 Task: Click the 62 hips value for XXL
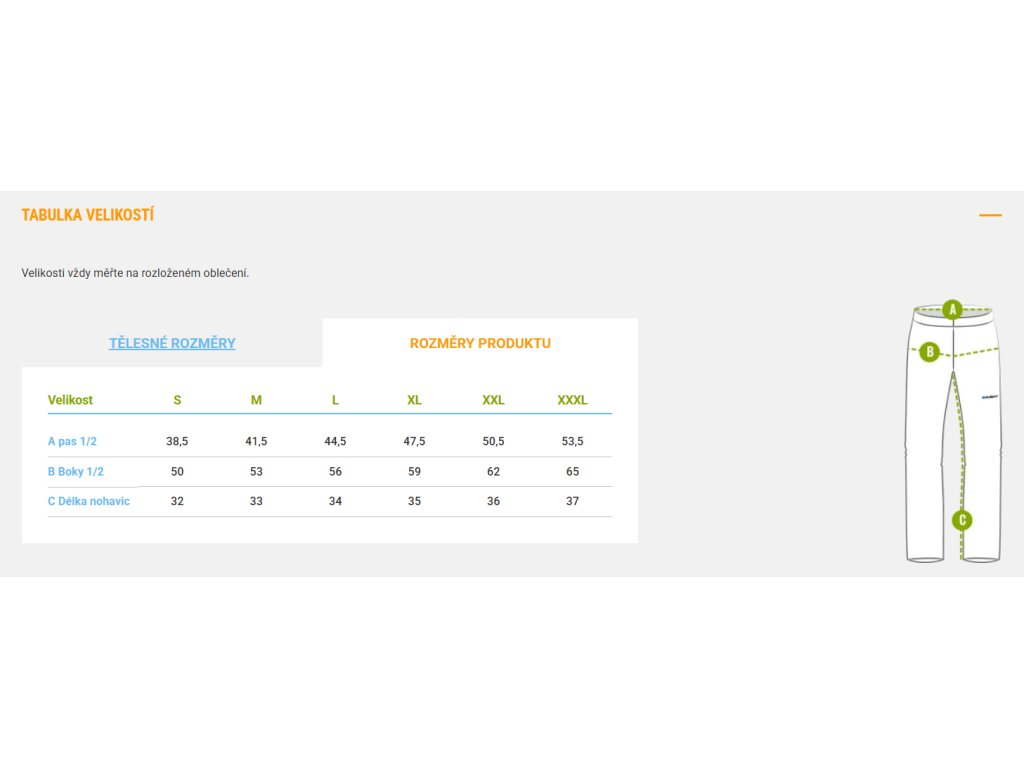(493, 472)
